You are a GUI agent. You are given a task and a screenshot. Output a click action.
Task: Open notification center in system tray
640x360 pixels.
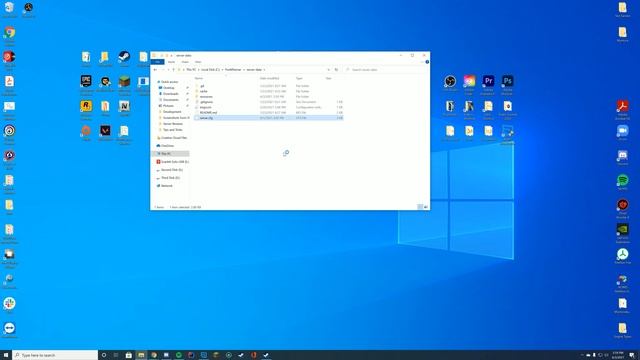pyautogui.click(x=632, y=355)
